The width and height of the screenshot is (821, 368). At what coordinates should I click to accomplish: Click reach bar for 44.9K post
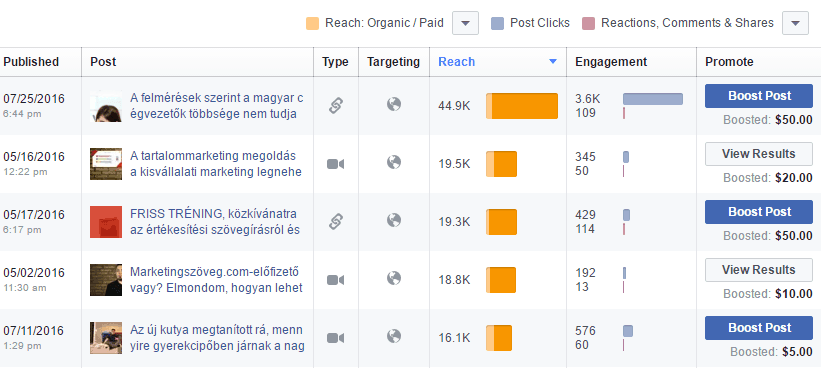point(522,106)
